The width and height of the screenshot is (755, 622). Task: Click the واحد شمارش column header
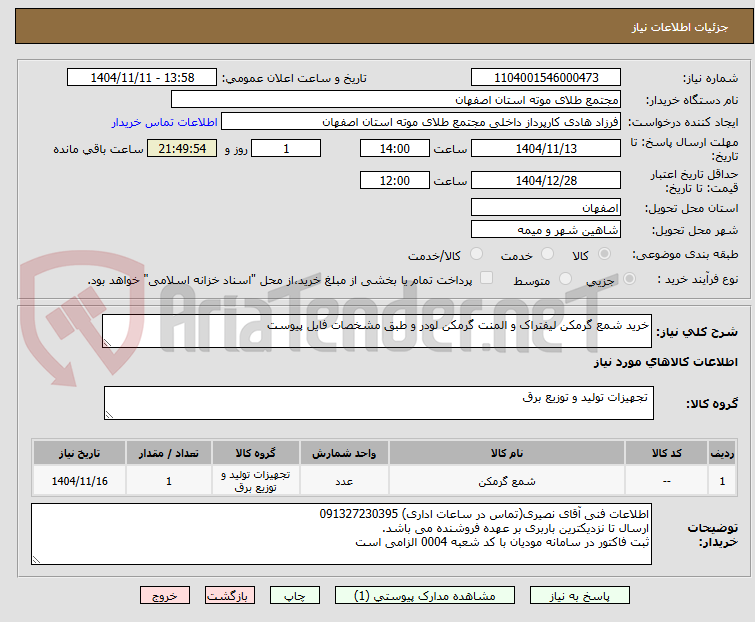(344, 453)
